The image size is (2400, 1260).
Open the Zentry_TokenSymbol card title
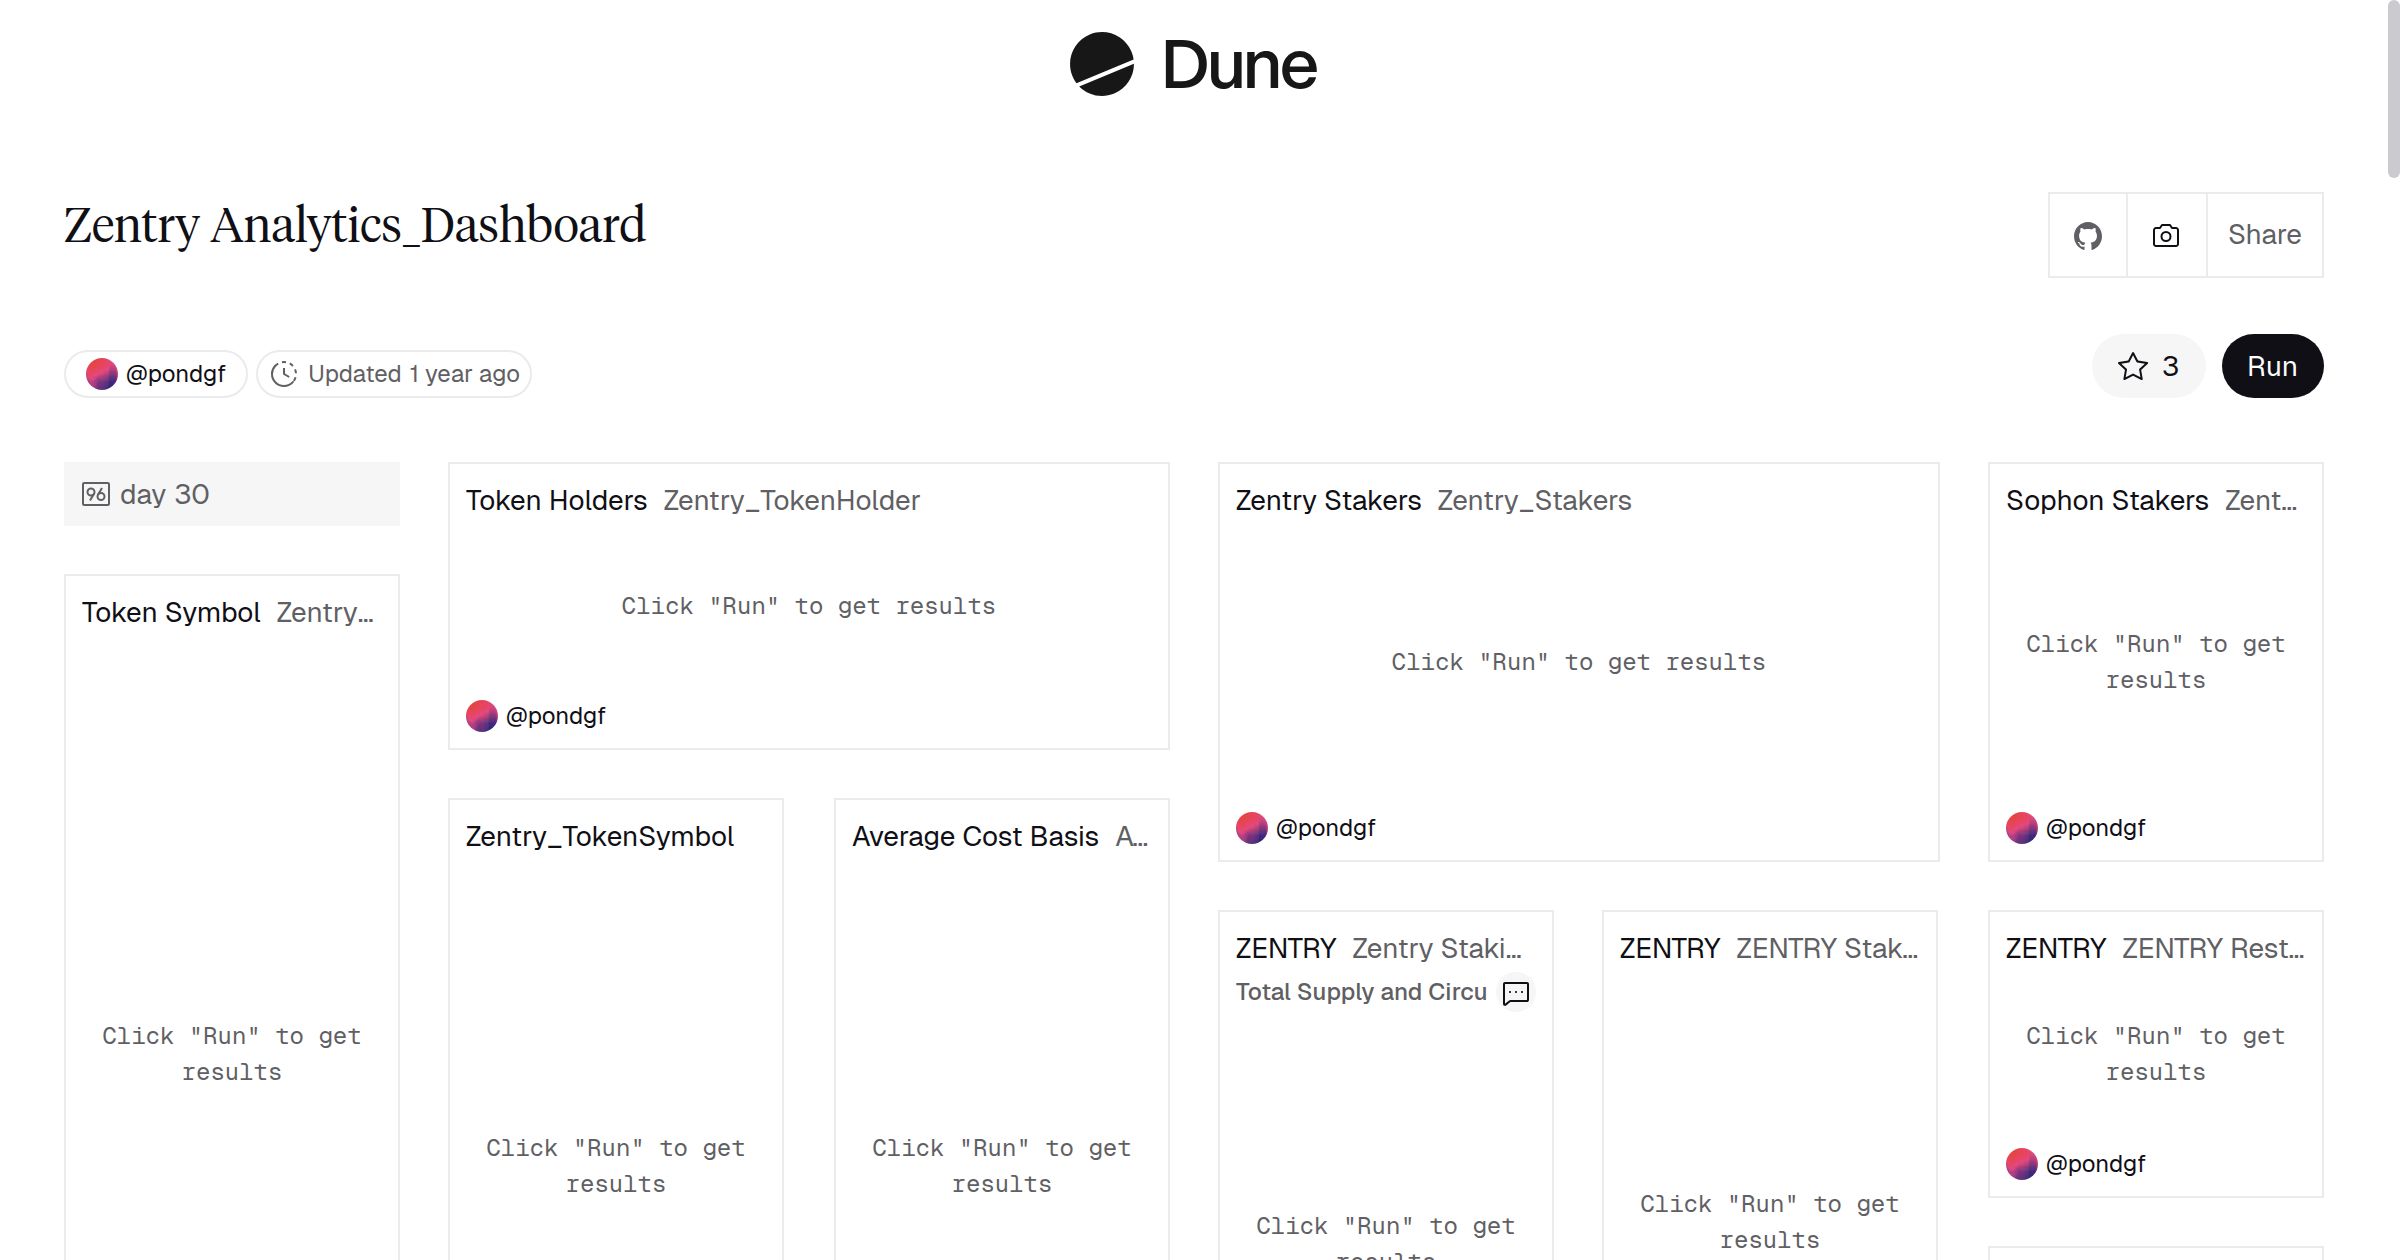[600, 837]
